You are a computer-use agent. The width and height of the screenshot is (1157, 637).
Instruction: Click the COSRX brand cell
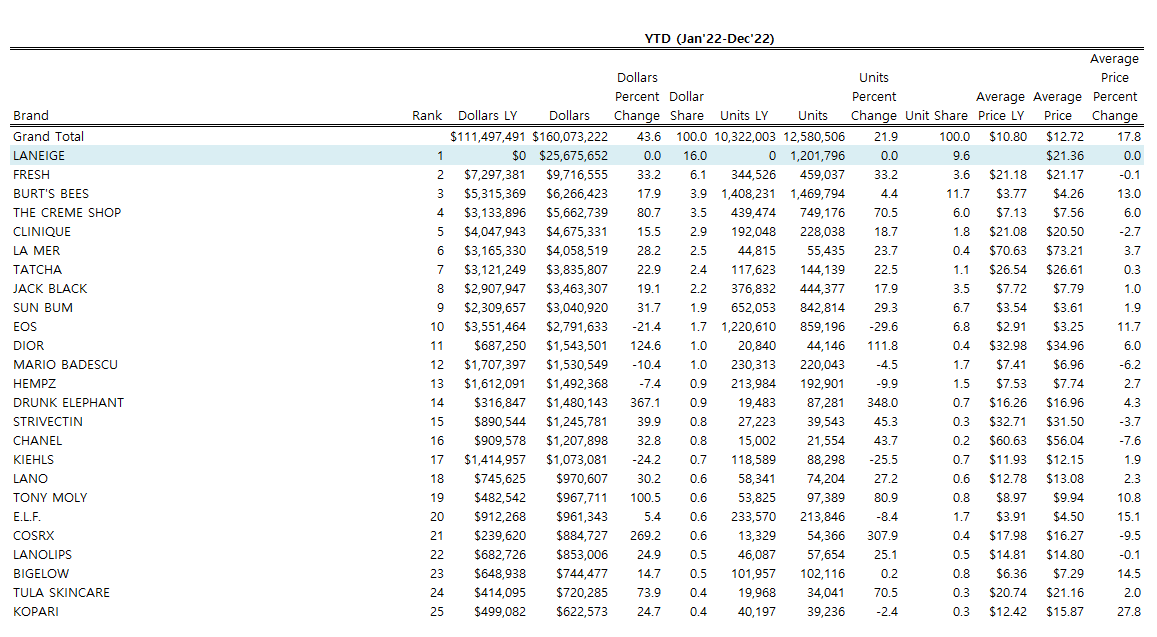point(34,535)
